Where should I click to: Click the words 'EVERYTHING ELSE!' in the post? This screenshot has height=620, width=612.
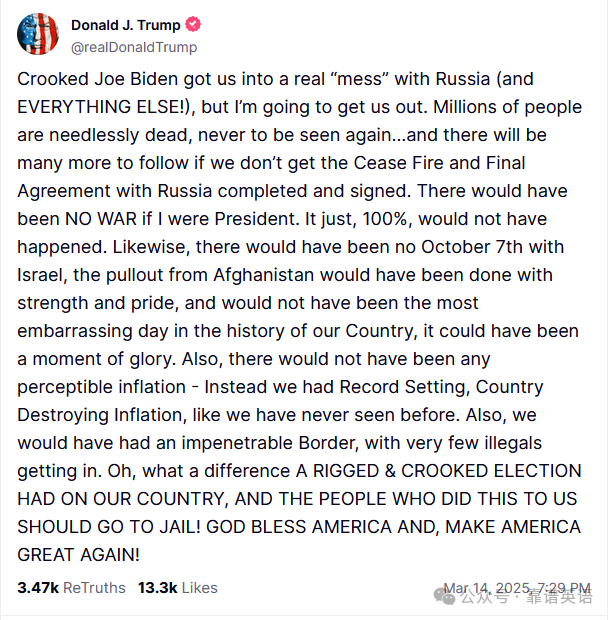click(x=104, y=107)
